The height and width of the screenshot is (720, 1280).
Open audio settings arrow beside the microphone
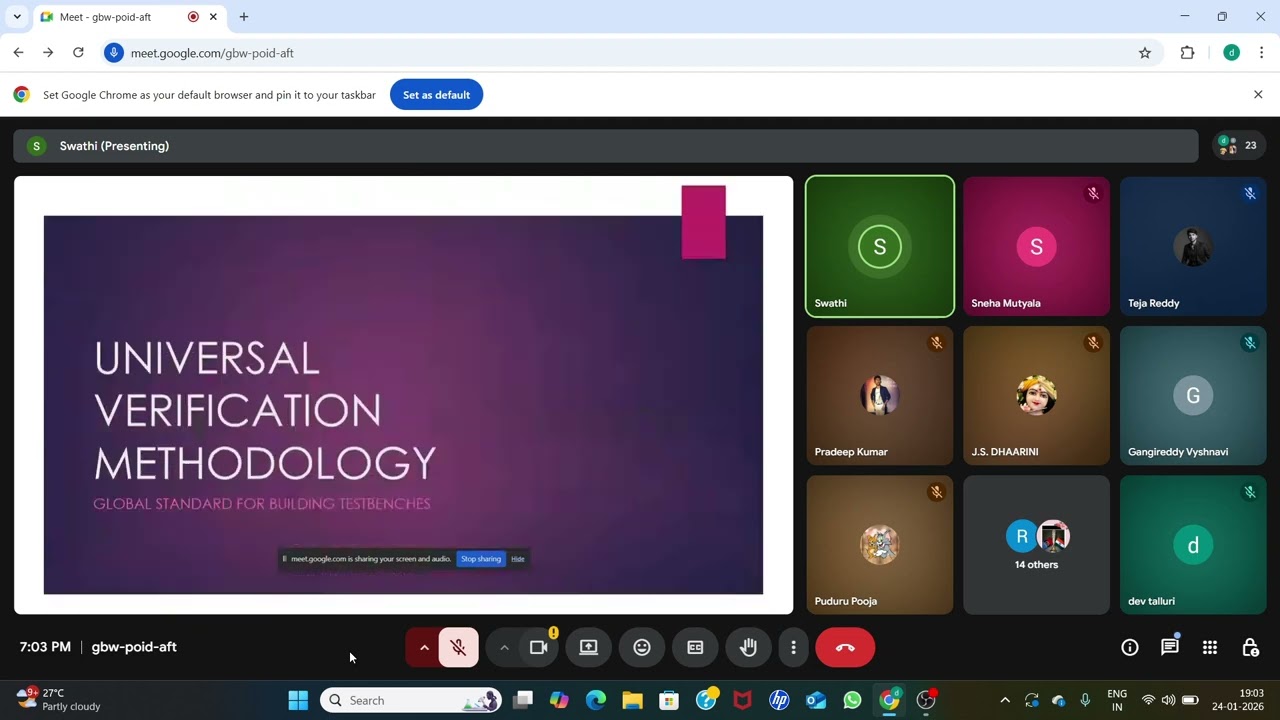tap(424, 648)
